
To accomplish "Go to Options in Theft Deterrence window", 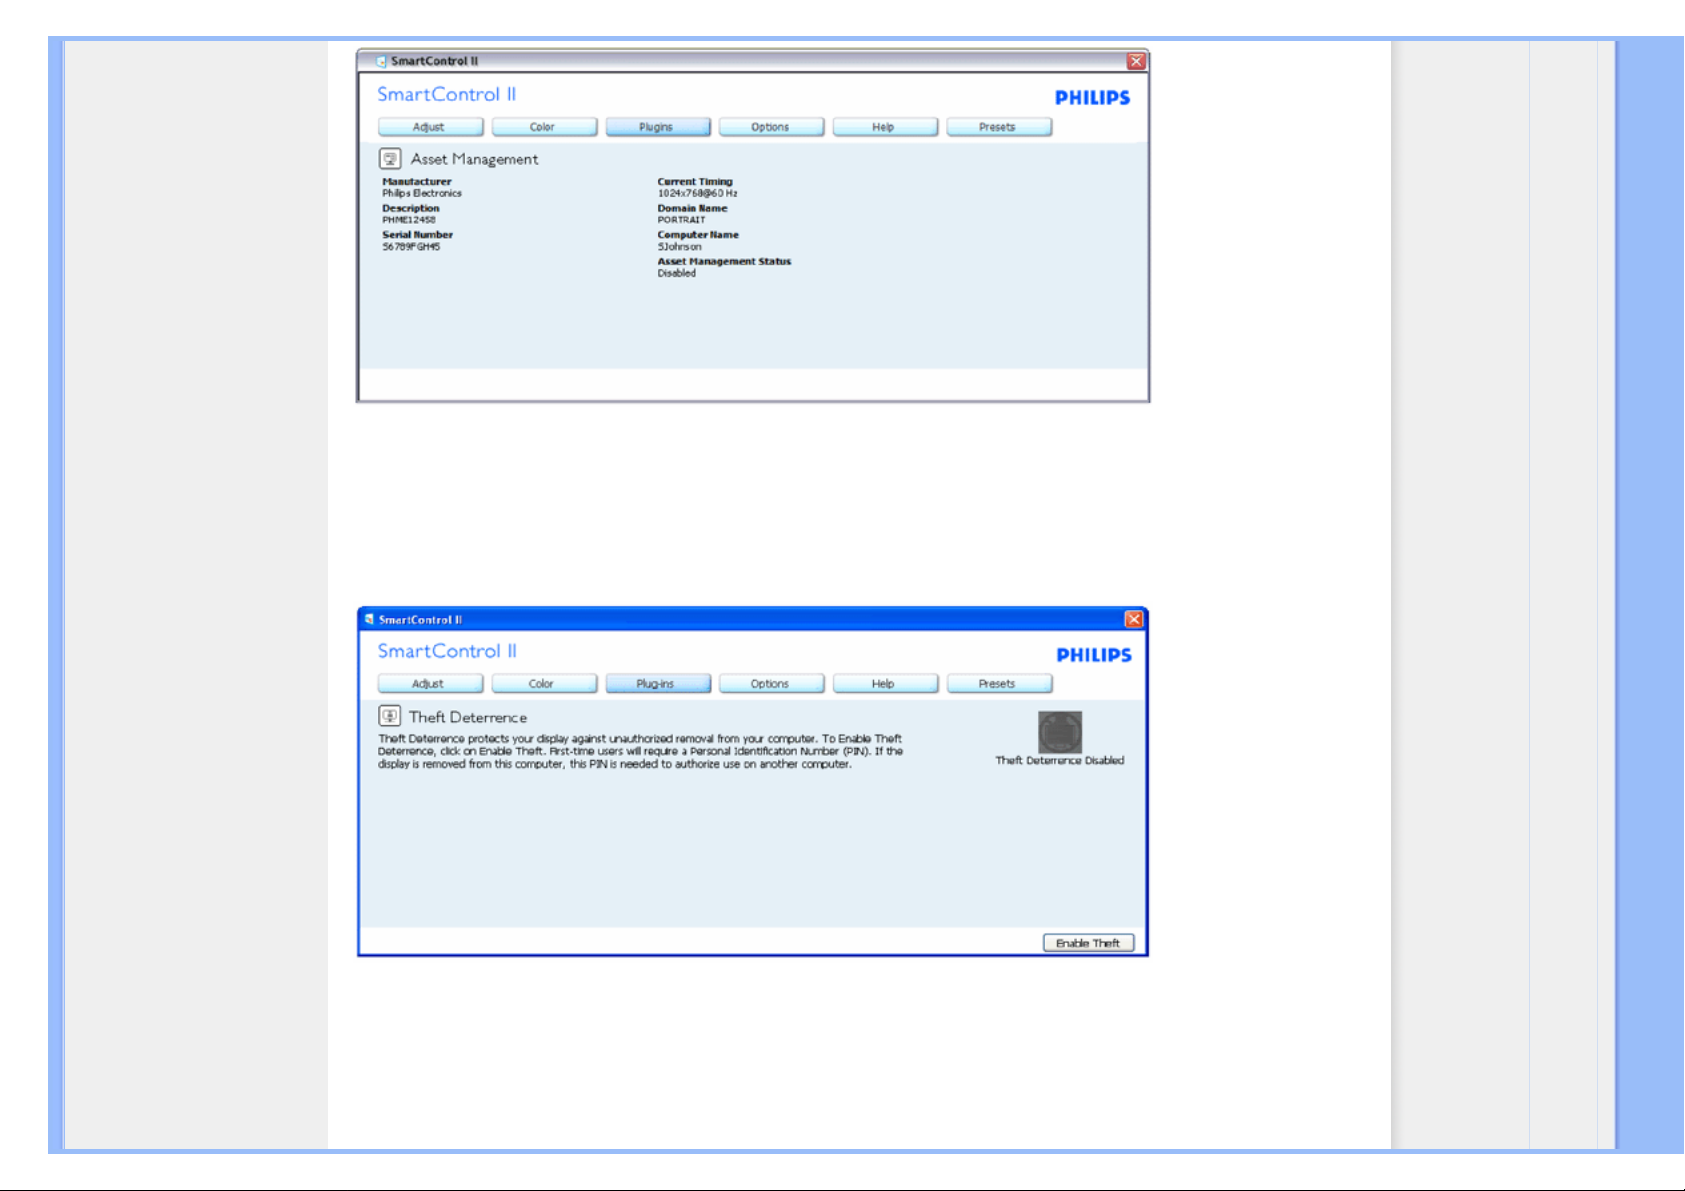I will [770, 684].
